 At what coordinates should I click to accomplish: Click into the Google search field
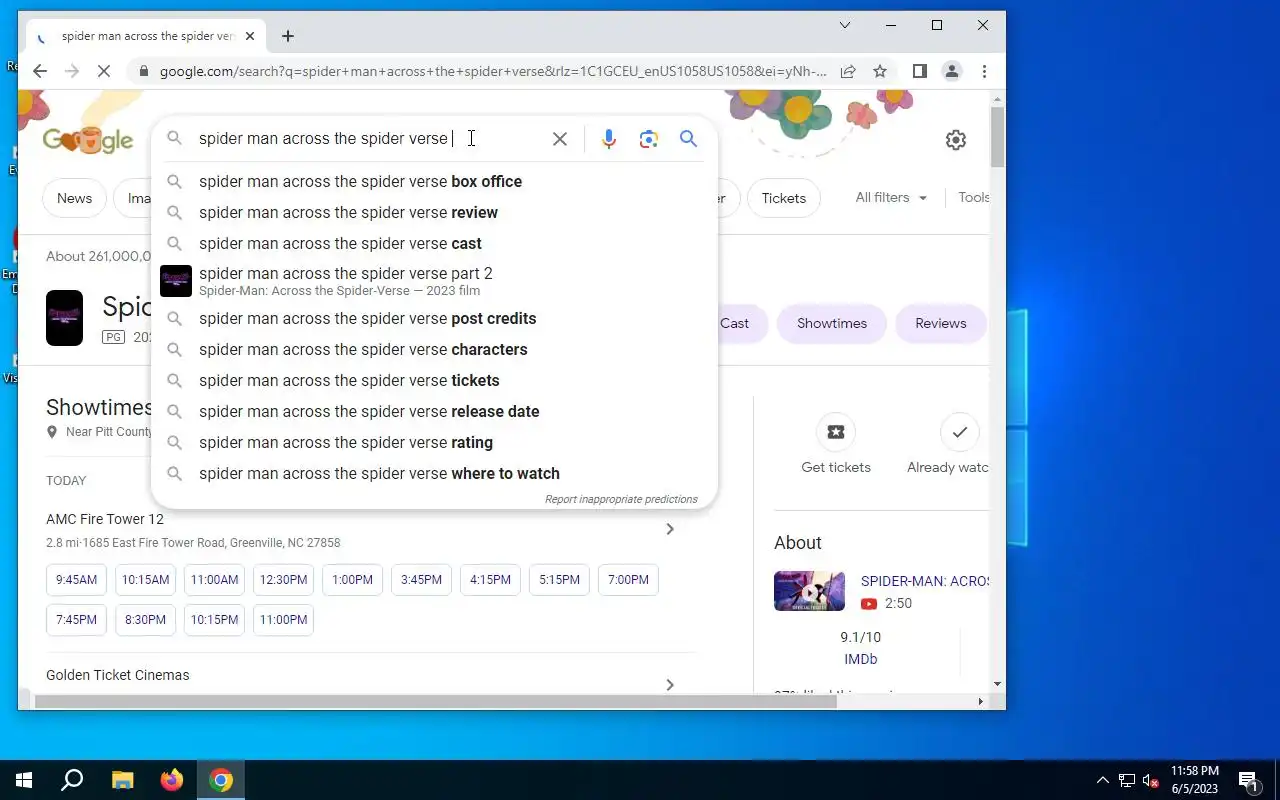(370, 139)
